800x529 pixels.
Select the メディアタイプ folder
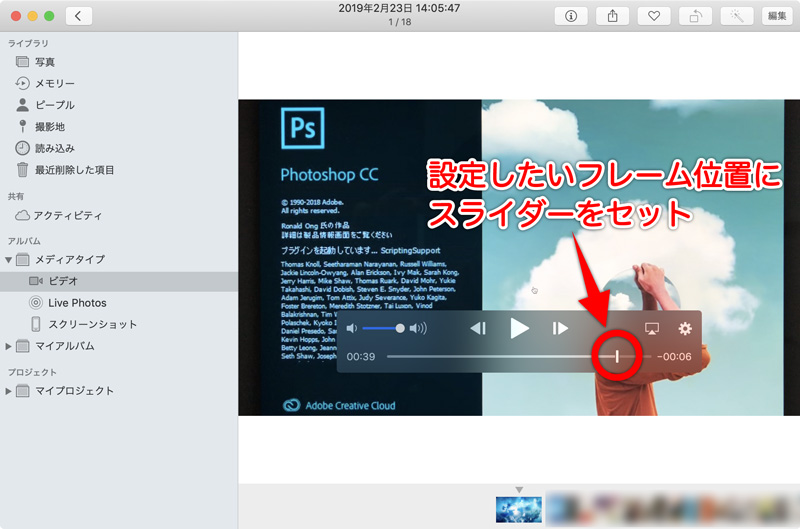(x=119, y=260)
